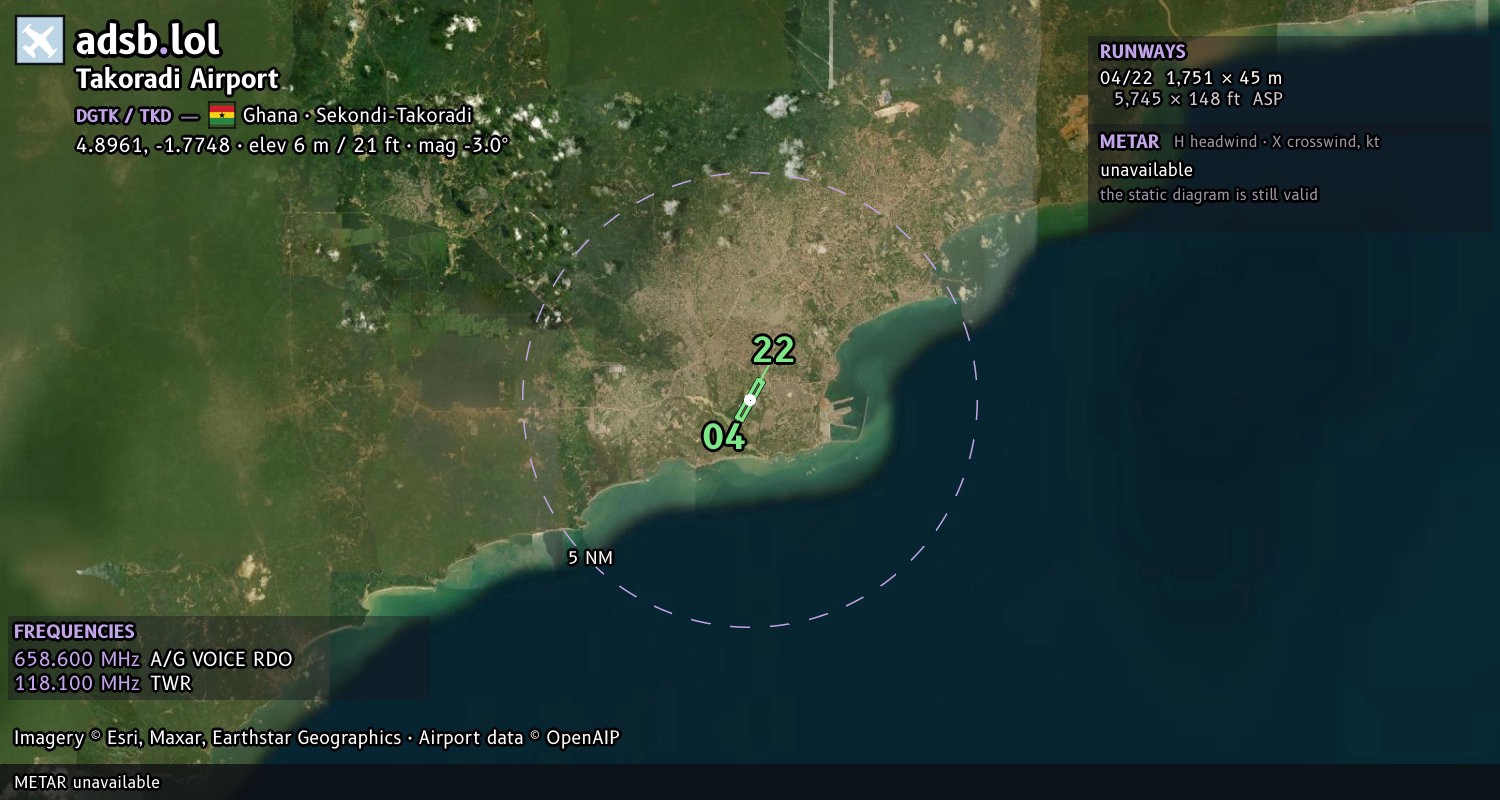1500x800 pixels.
Task: Click the FREQUENCIES panel heading
Action: 74,632
